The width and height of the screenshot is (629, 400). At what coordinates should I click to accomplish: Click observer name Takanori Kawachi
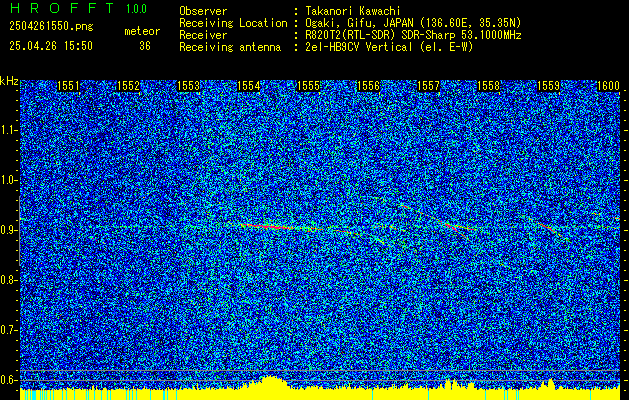click(x=353, y=11)
